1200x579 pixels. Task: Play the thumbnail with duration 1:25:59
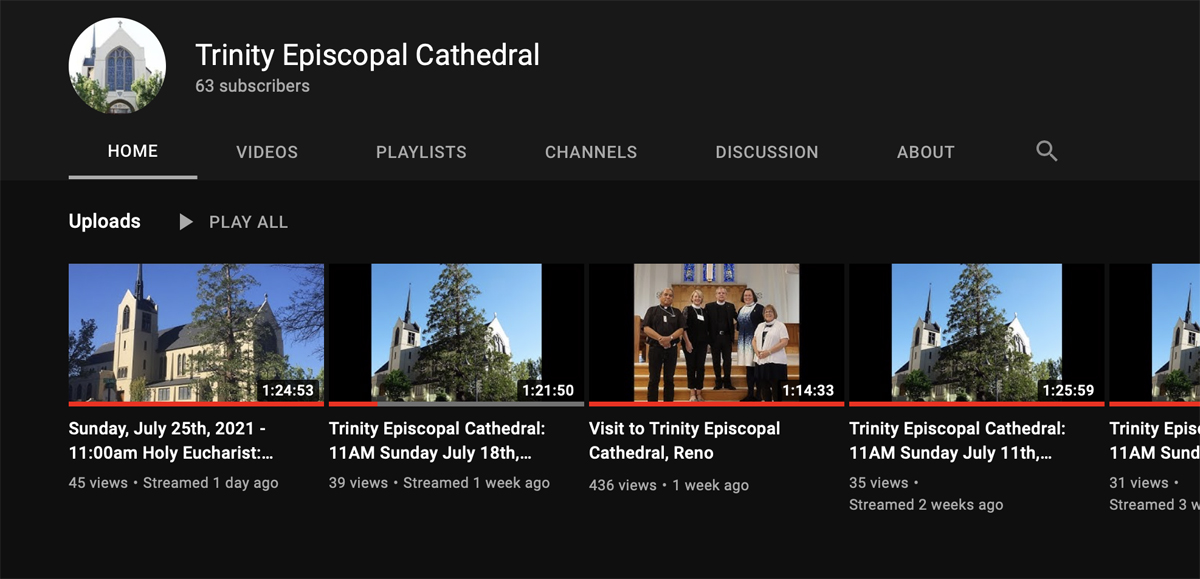click(x=977, y=333)
